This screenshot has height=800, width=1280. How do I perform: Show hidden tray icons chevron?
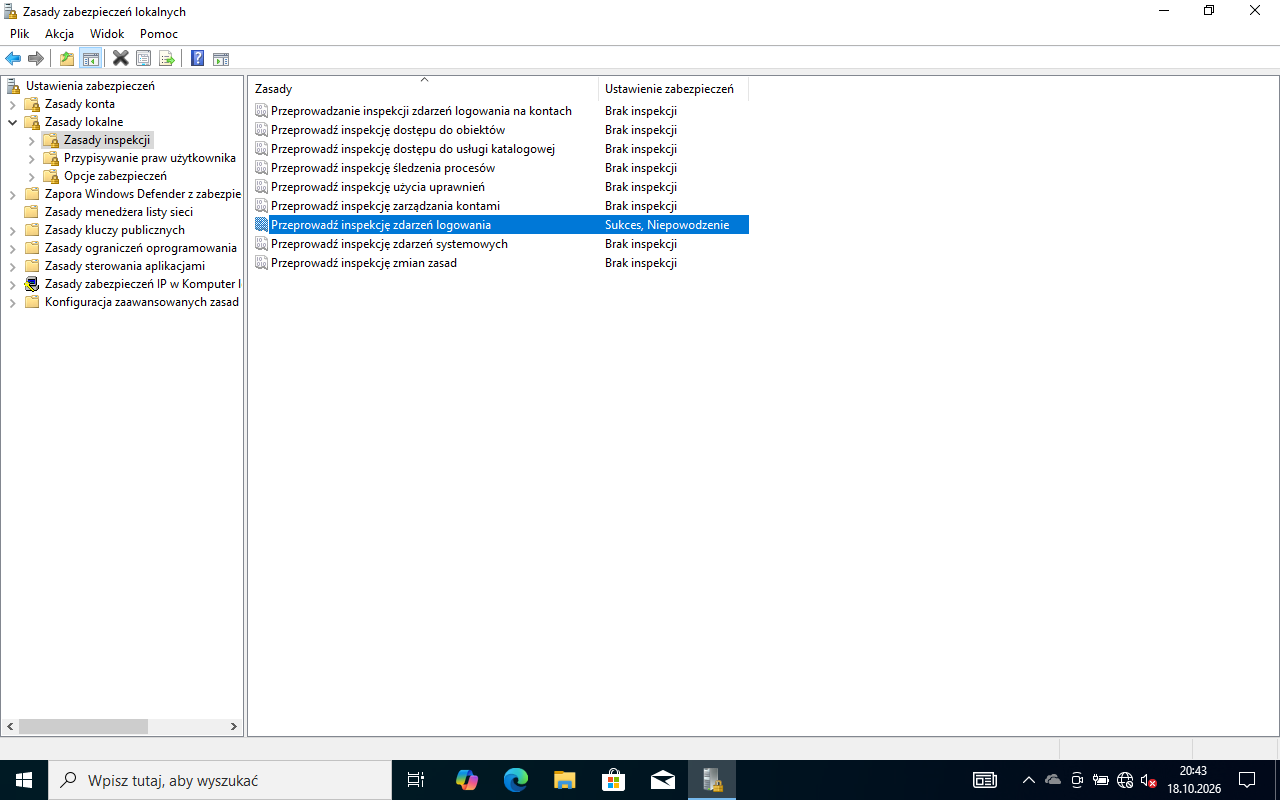[x=1029, y=780]
